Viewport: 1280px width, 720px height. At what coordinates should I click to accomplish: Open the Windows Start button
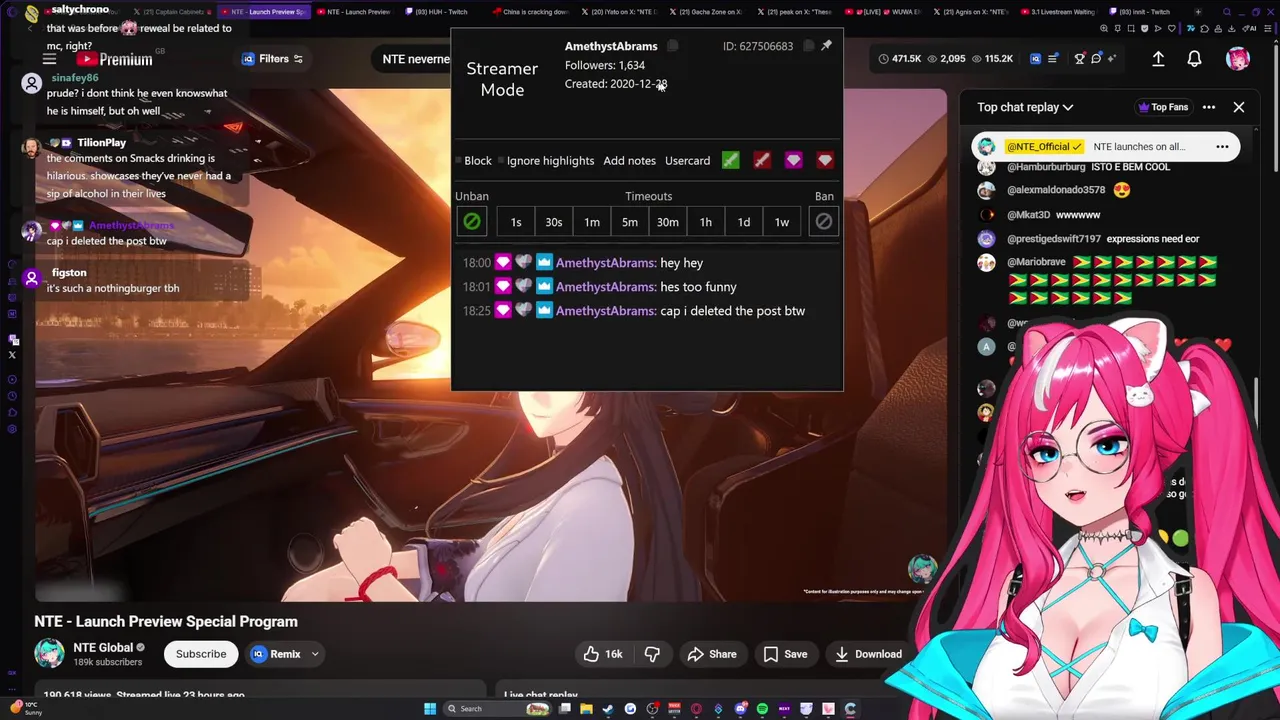tap(430, 709)
